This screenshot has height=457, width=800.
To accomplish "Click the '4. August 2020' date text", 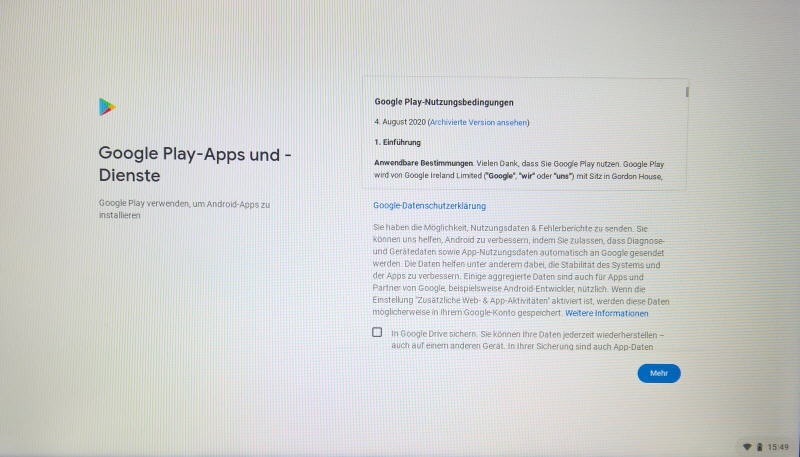I will click(x=399, y=122).
